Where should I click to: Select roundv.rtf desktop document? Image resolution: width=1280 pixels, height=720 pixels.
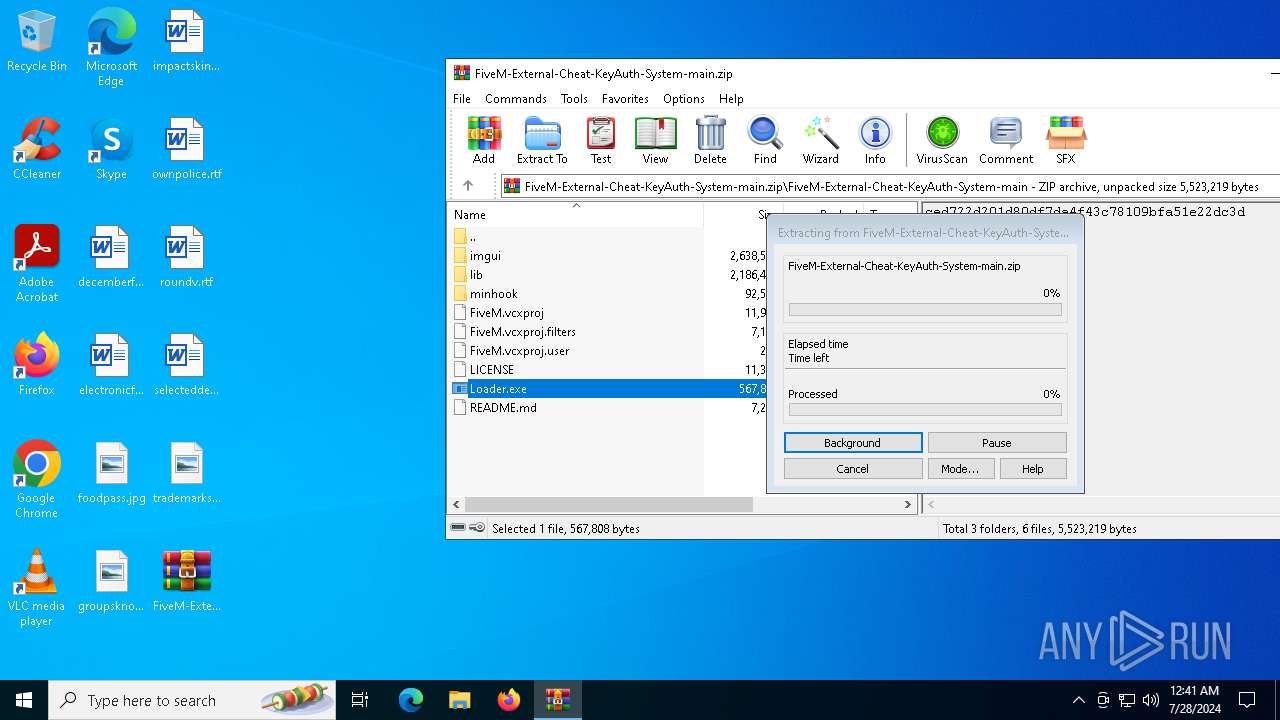coord(187,257)
